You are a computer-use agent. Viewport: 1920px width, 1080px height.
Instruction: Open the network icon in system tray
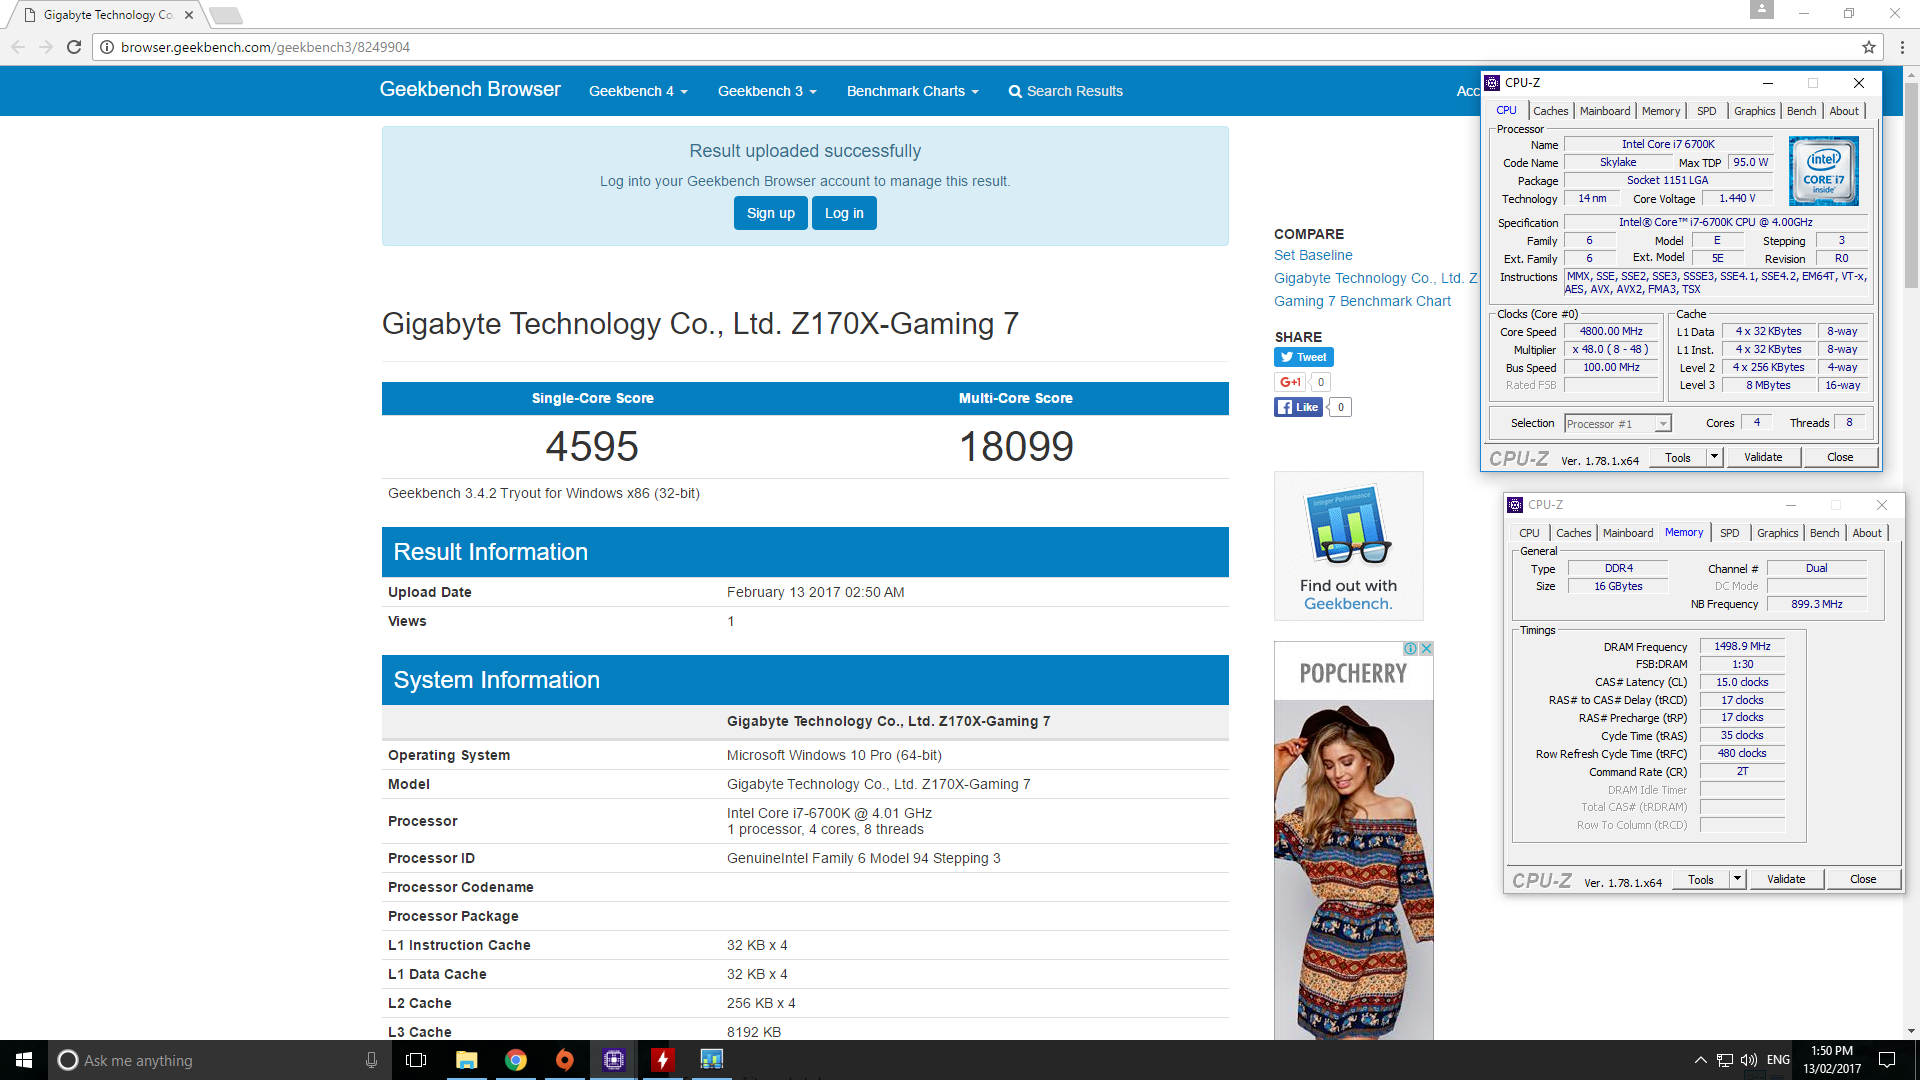click(1725, 1060)
